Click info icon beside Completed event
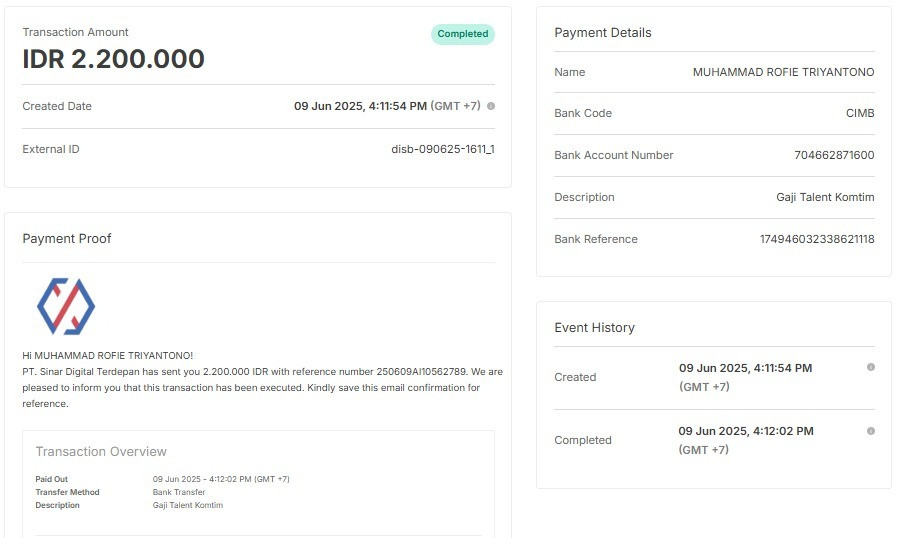Viewport: 899px width, 538px height. pos(870,431)
